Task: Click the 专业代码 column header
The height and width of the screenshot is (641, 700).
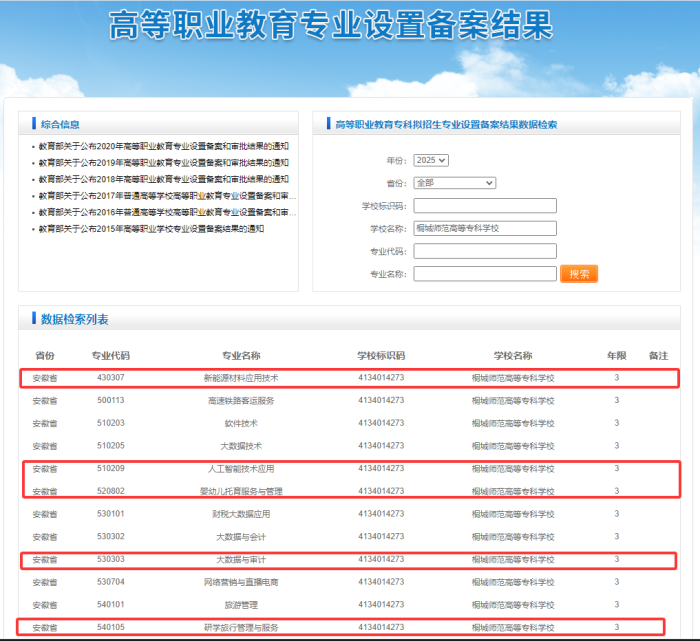Action: coord(110,356)
